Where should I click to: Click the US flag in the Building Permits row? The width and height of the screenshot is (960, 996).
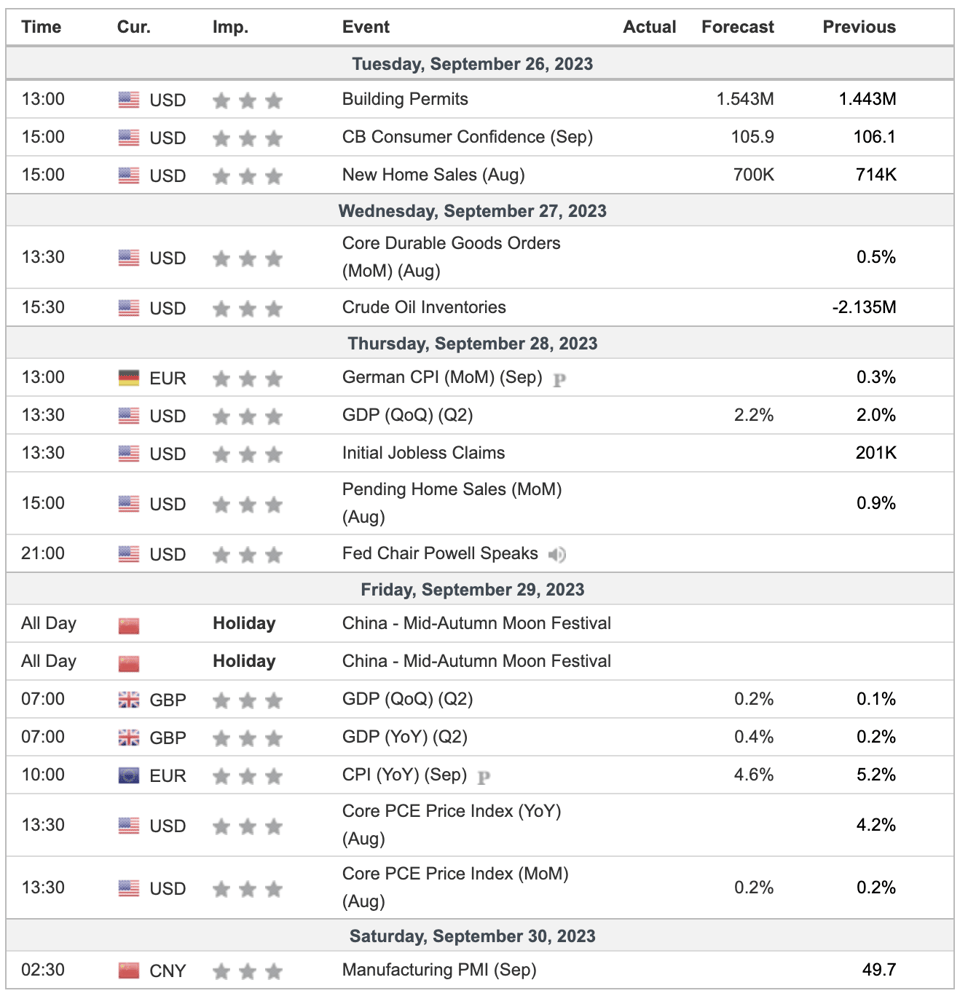coord(129,100)
